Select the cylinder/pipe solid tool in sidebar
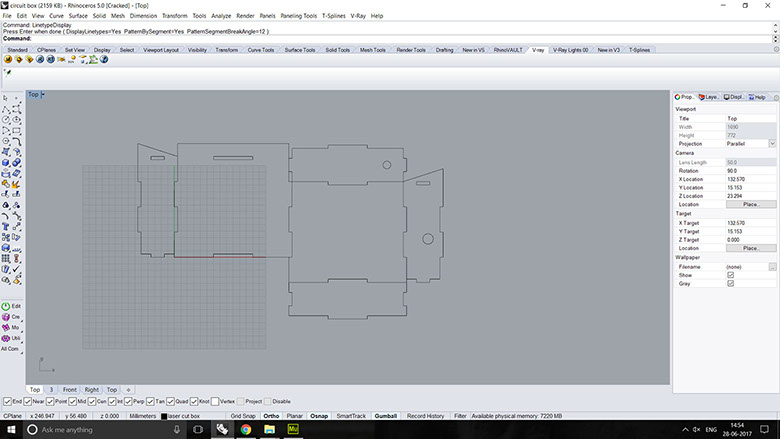This screenshot has width=780, height=439. point(16,163)
